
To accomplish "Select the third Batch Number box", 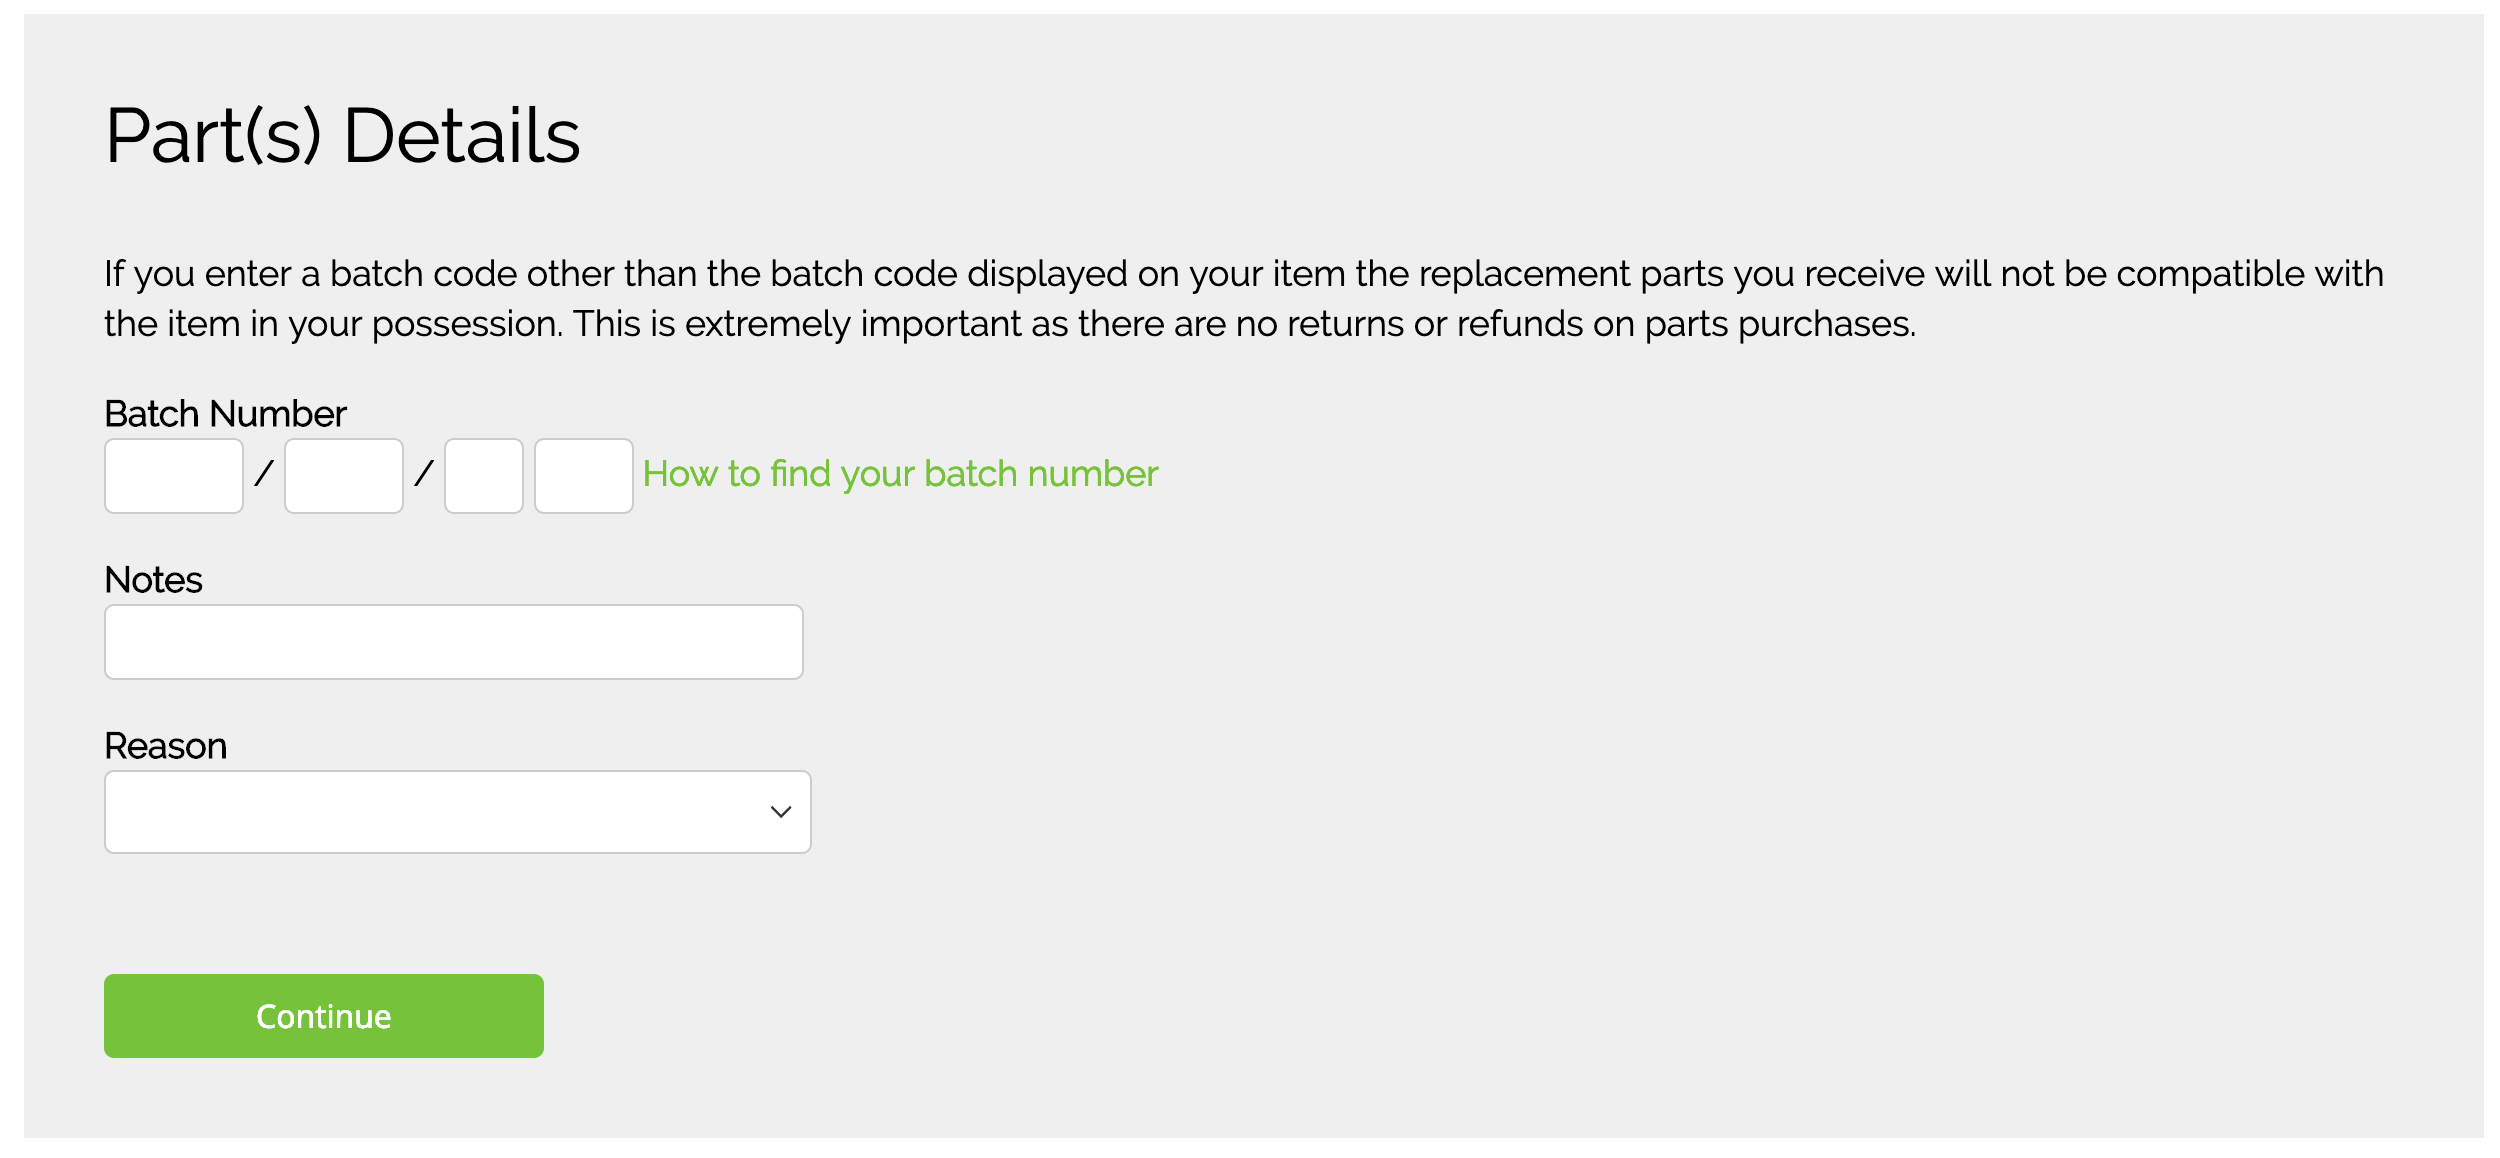I will click(x=484, y=476).
